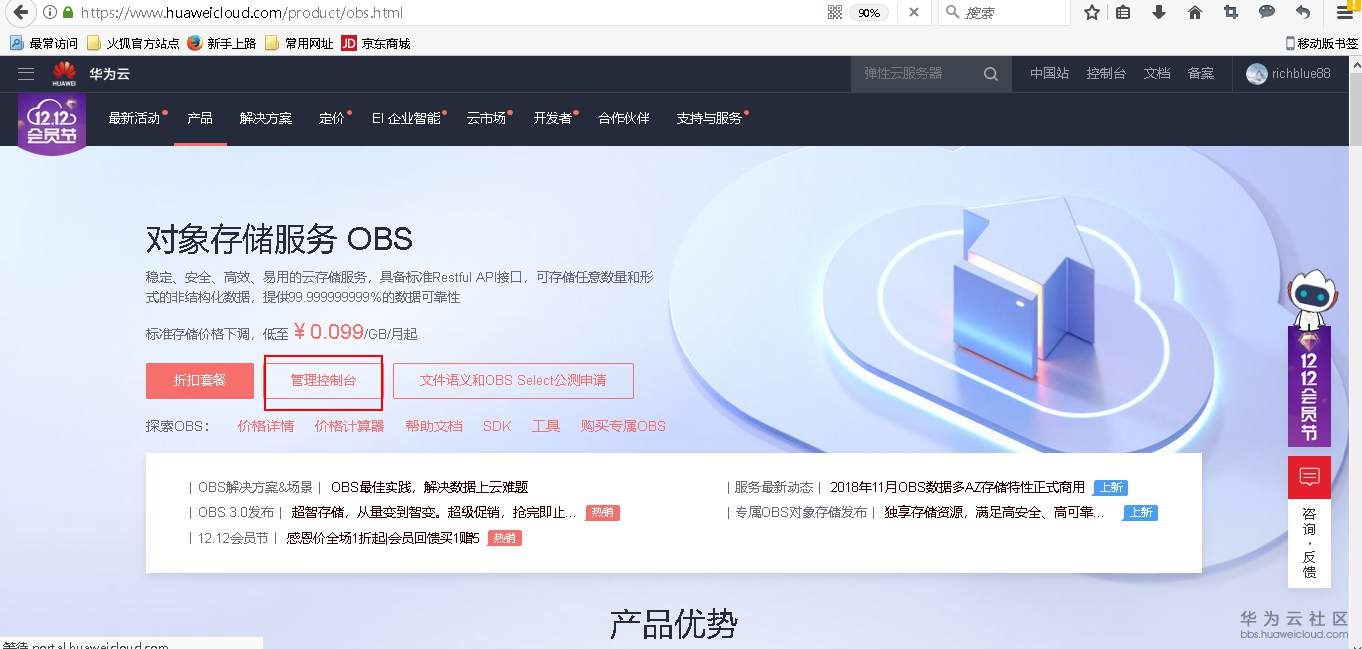Image resolution: width=1362 pixels, height=649 pixels.
Task: Click richblue88 user avatar
Action: (1257, 73)
